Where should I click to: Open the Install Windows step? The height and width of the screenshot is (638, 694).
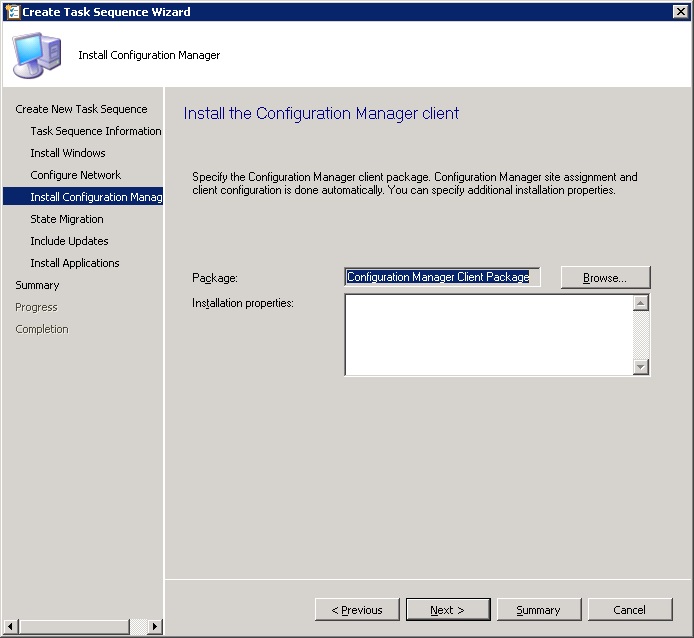(68, 153)
